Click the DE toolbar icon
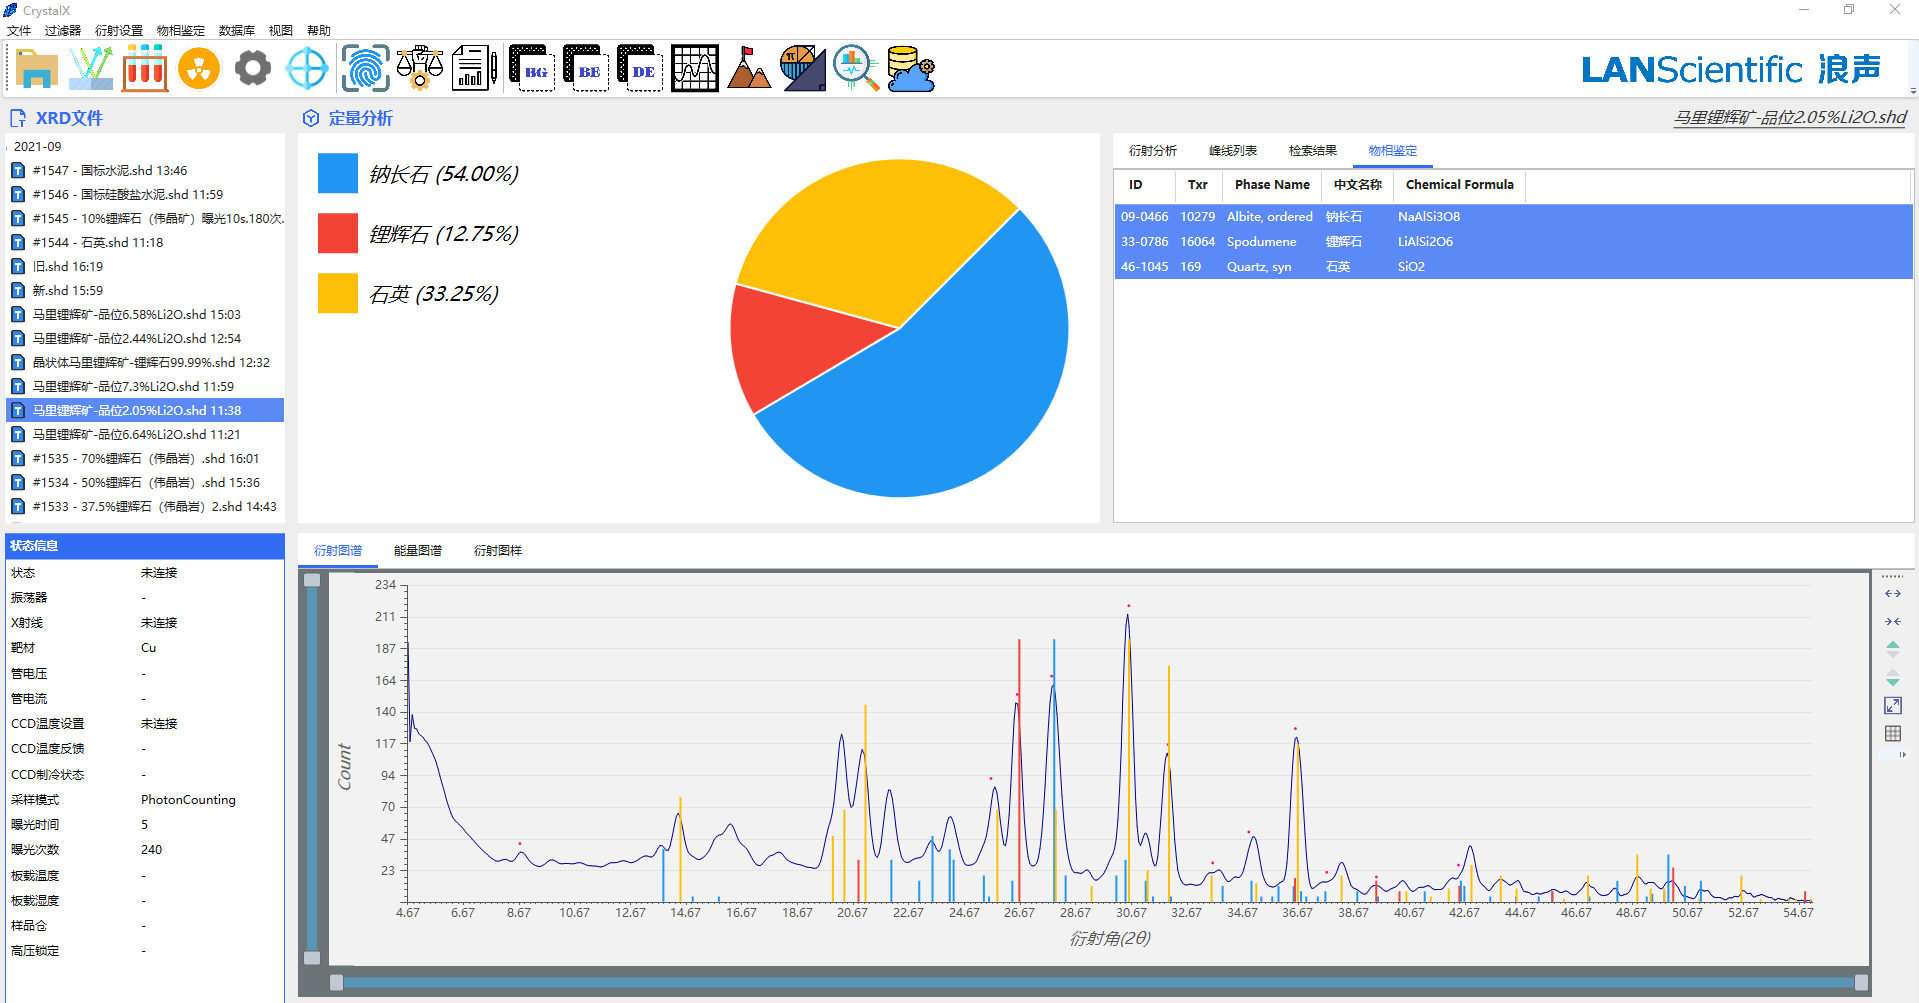The height and width of the screenshot is (1003, 1919). click(x=640, y=69)
